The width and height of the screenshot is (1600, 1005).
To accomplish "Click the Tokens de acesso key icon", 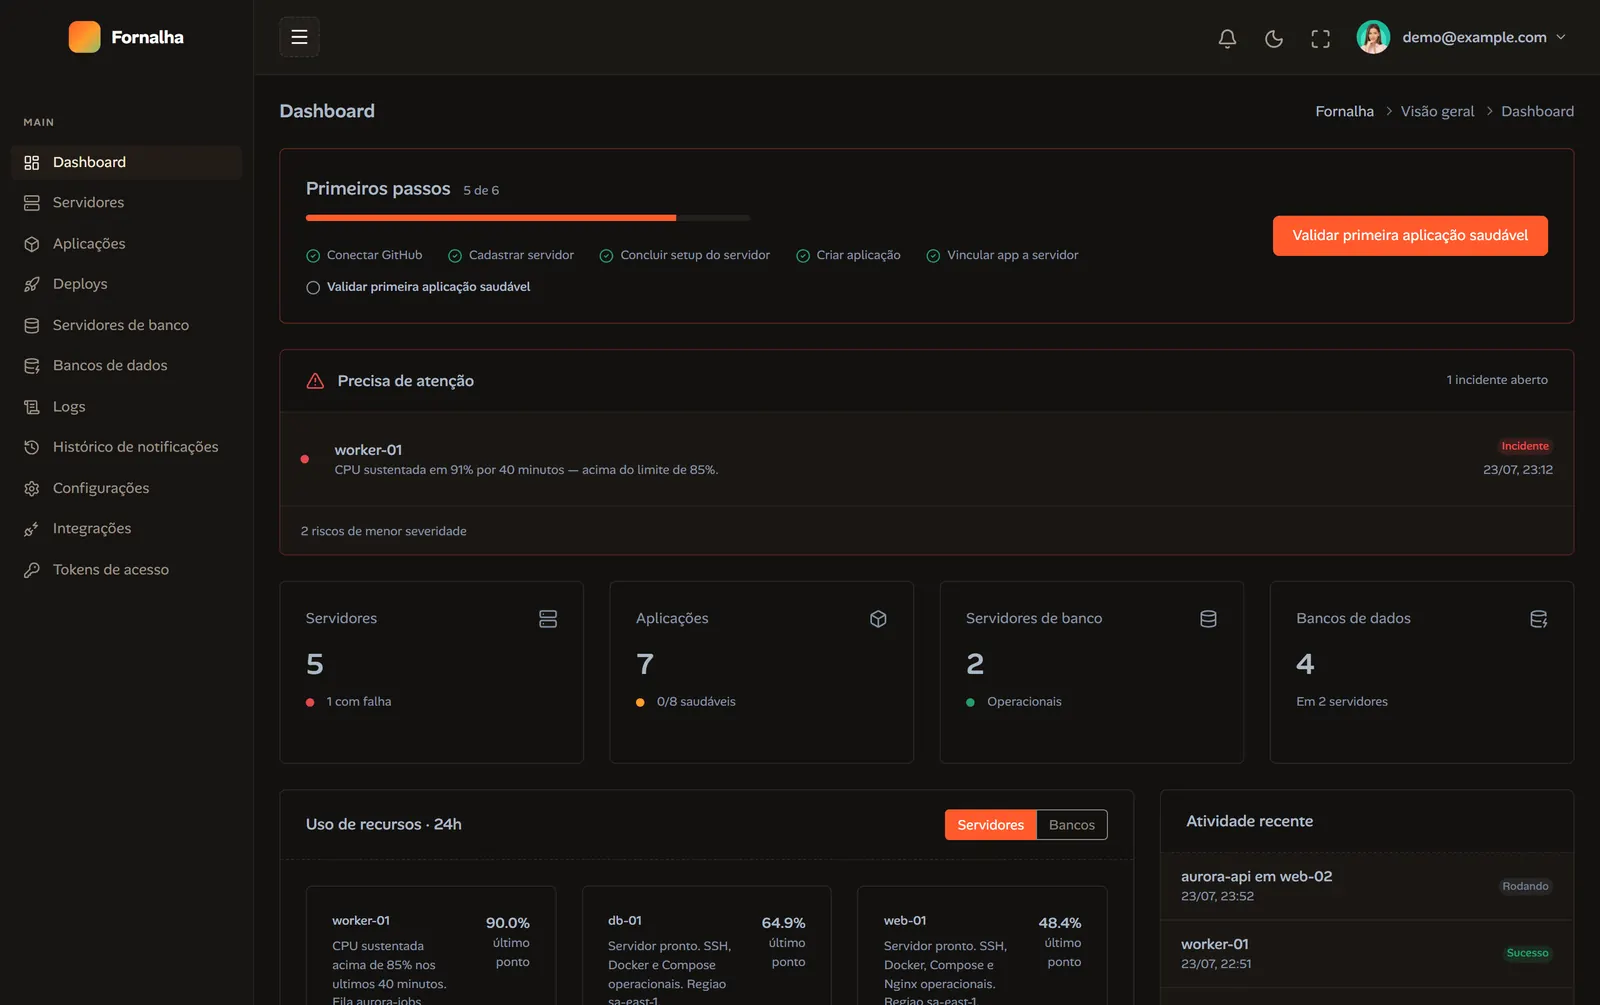I will pyautogui.click(x=32, y=570).
